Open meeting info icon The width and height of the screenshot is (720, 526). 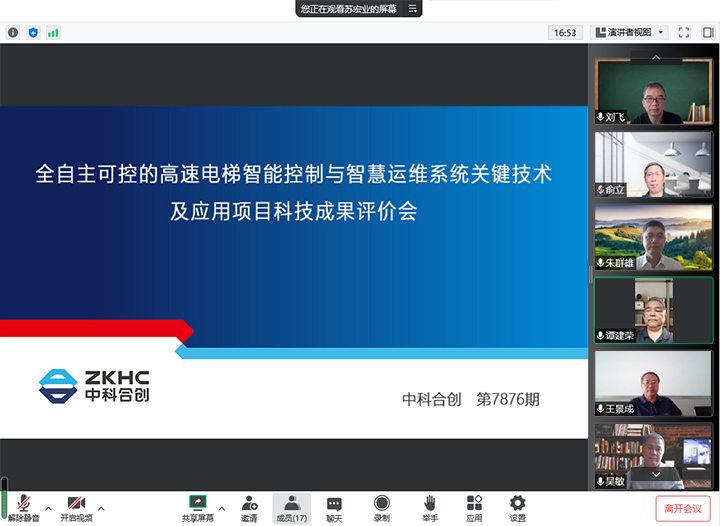pyautogui.click(x=13, y=33)
